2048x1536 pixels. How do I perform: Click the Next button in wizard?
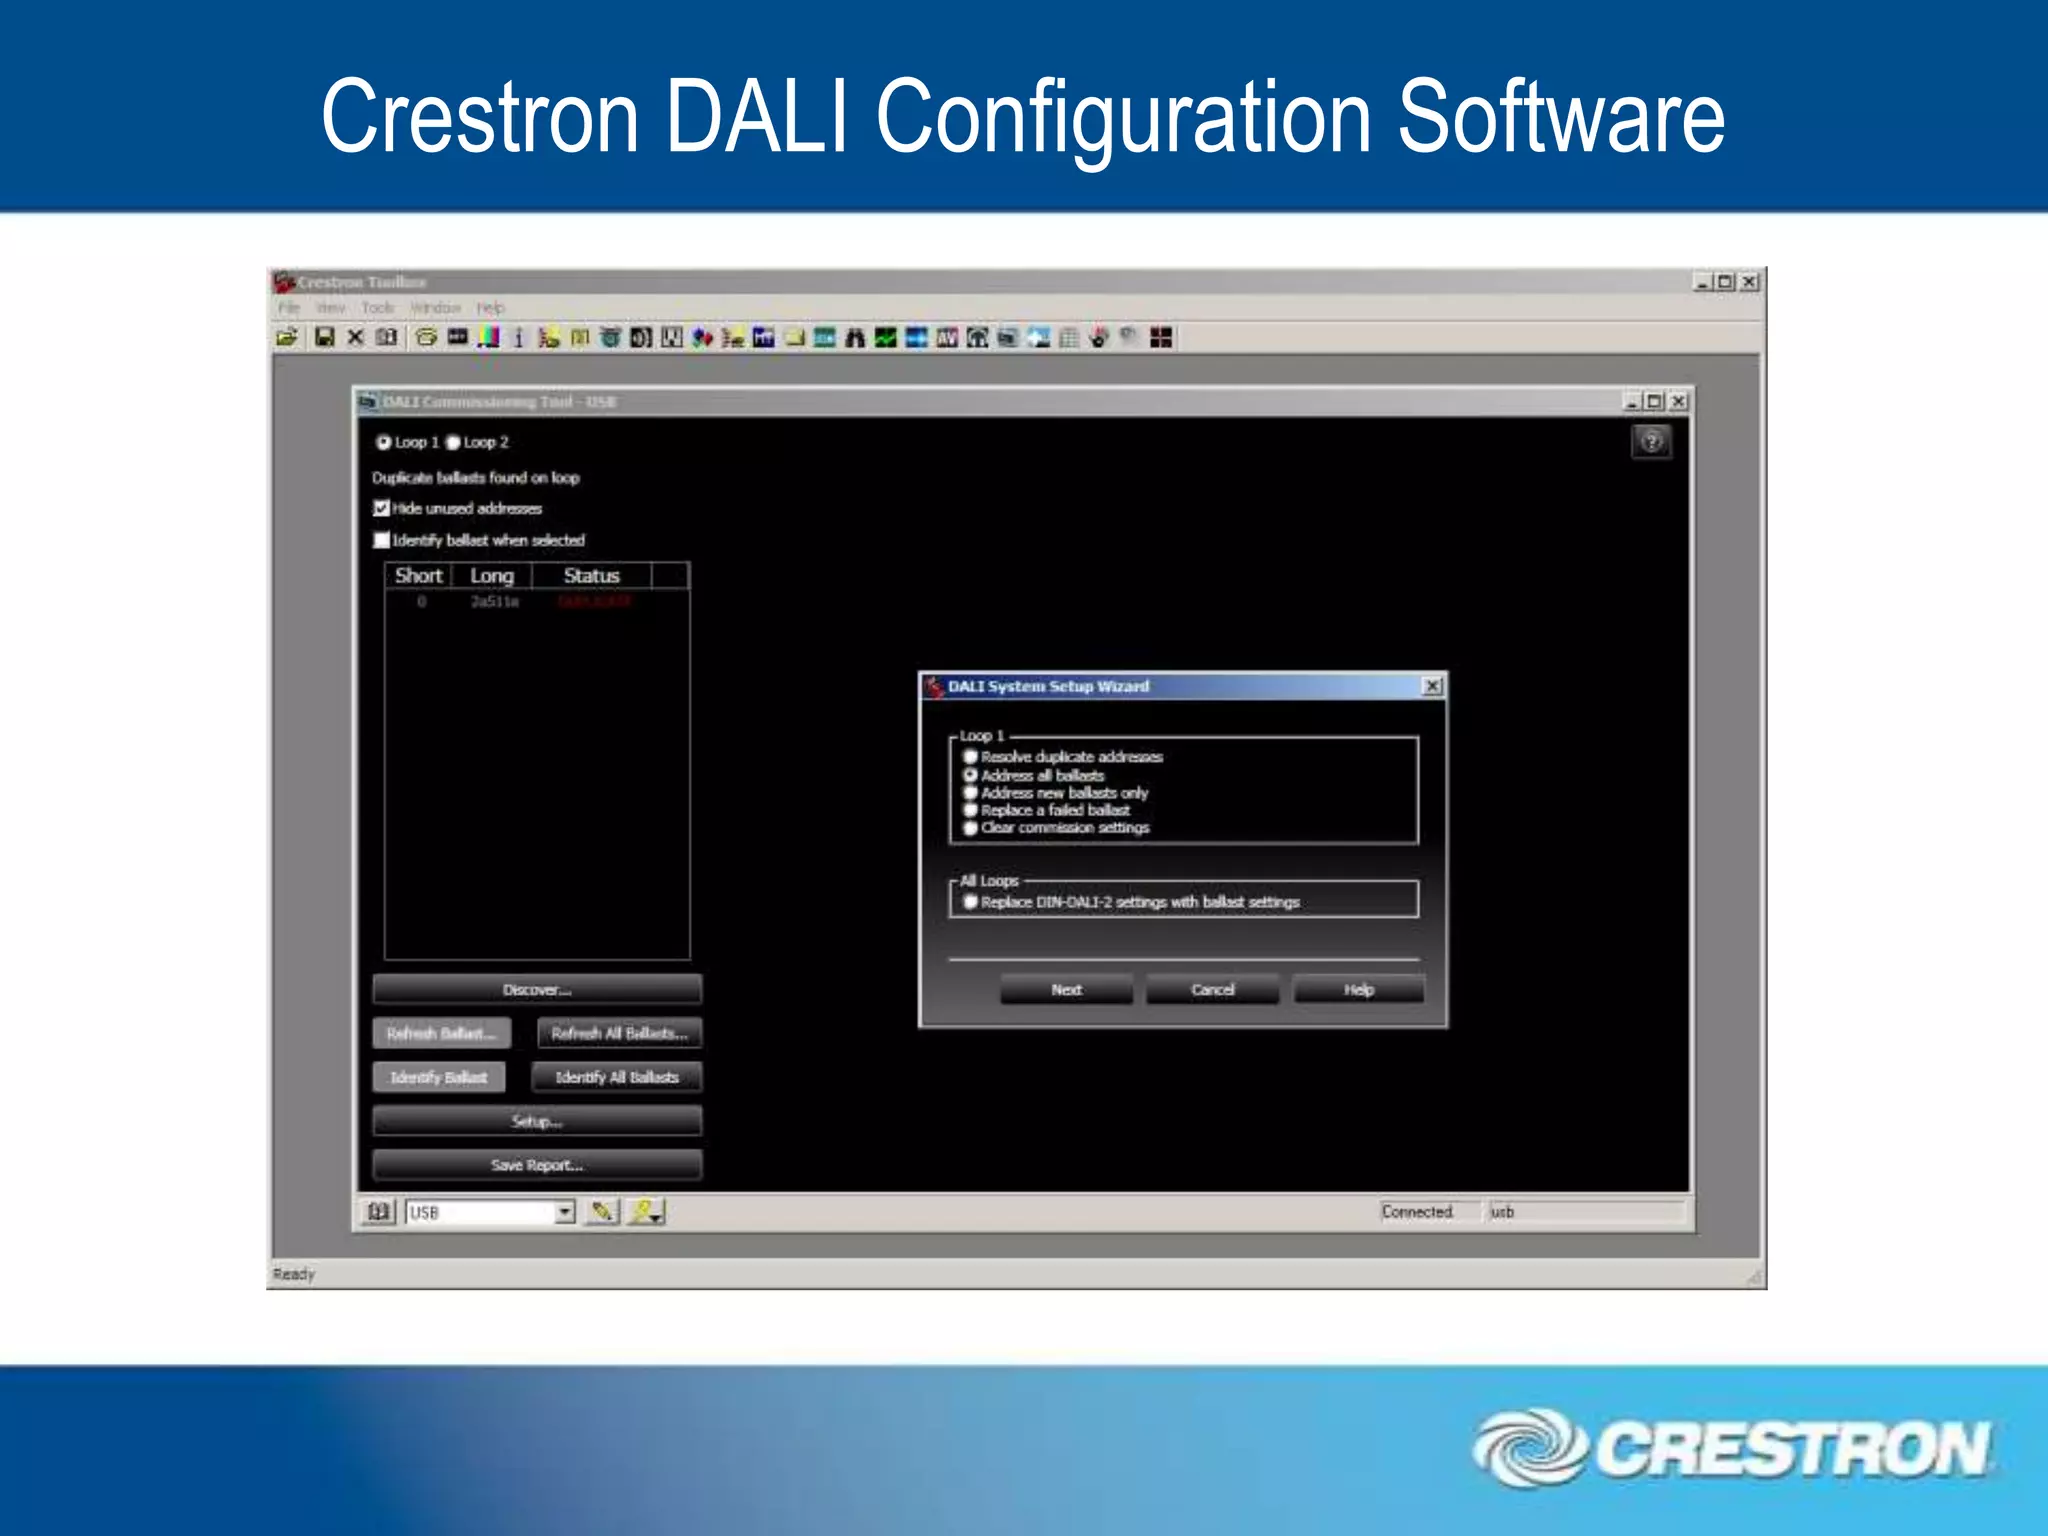click(1067, 989)
